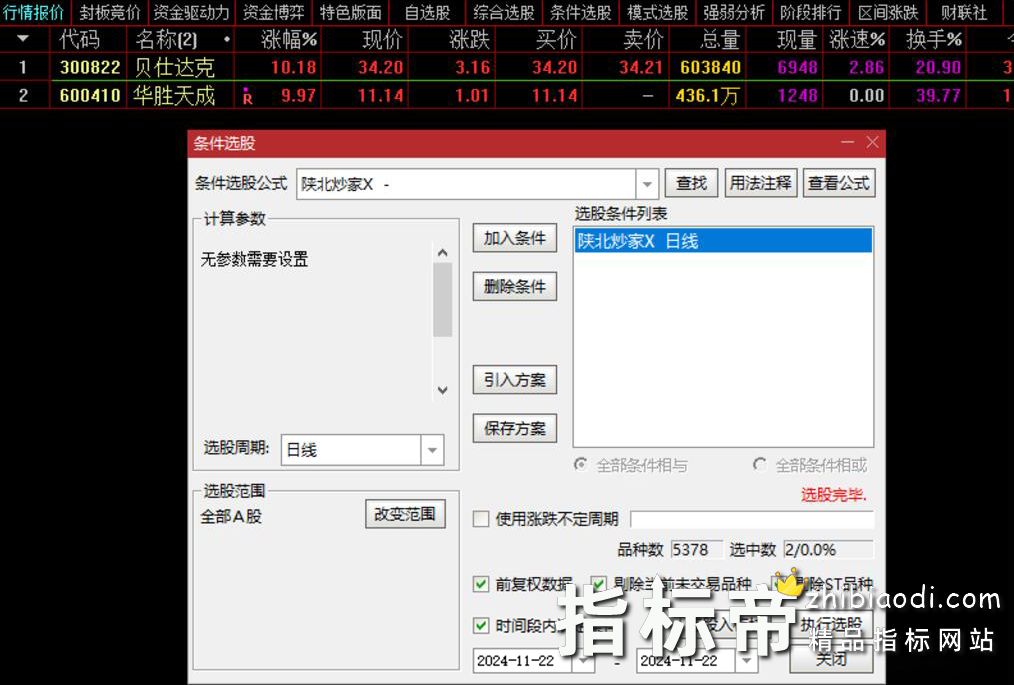Click the formula field showing 陕北炒家X
The width and height of the screenshot is (1014, 685).
(466, 184)
